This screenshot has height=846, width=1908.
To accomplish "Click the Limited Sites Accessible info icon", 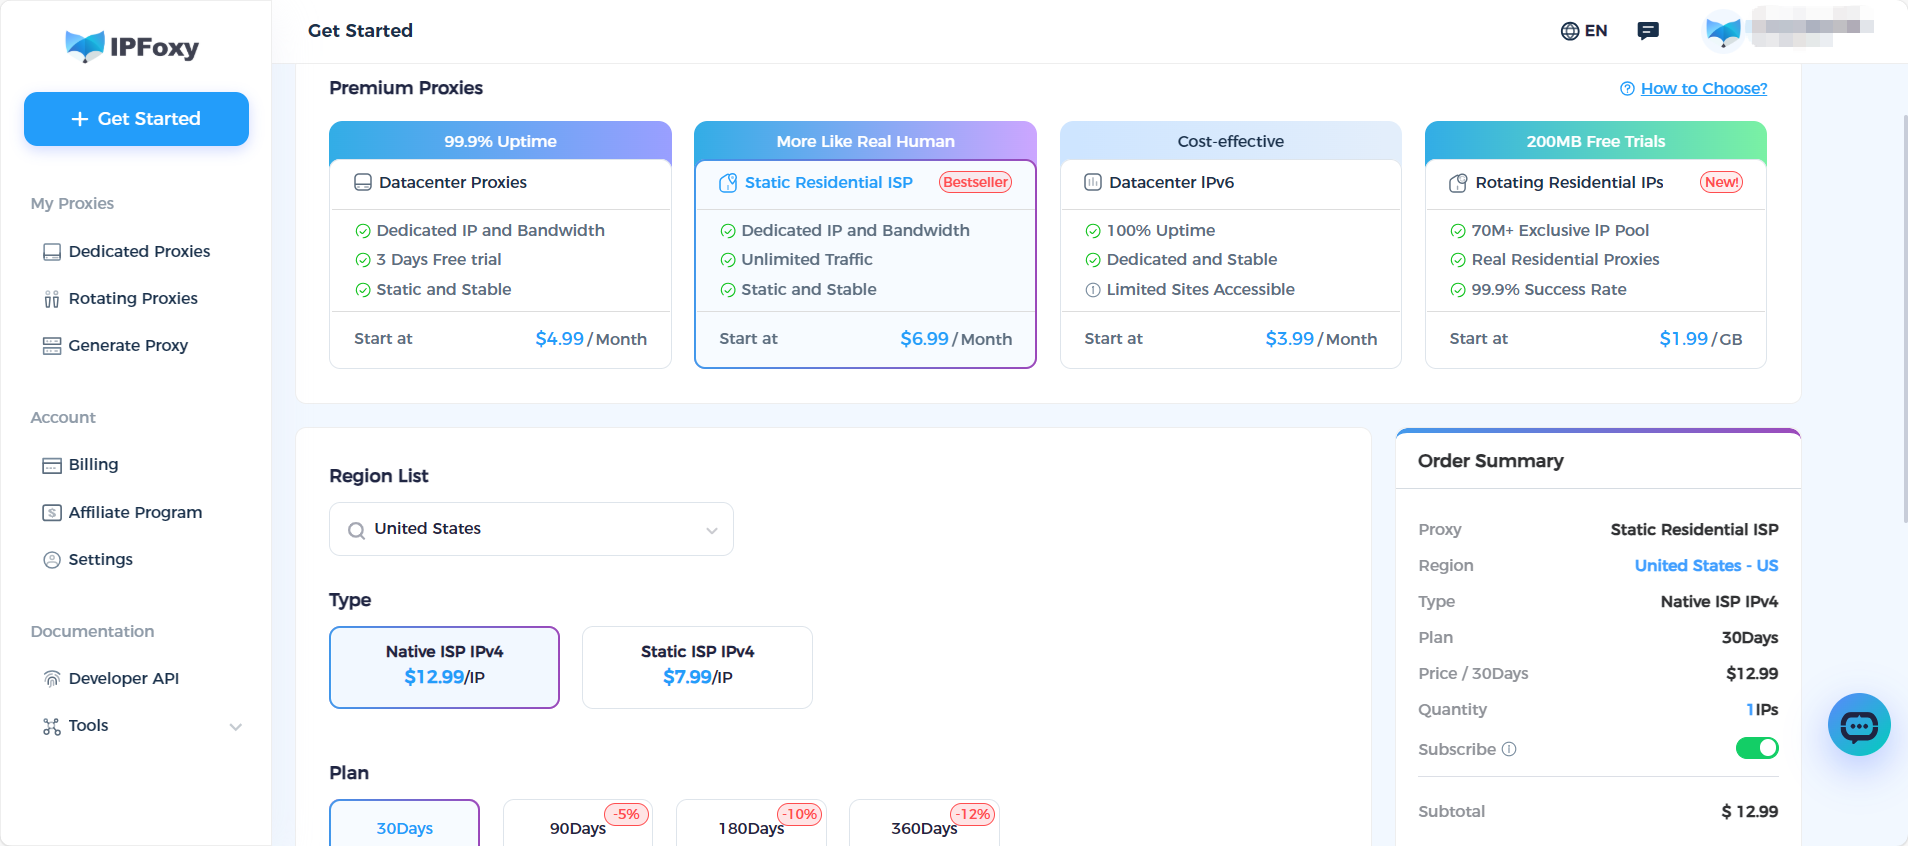I will (1093, 290).
